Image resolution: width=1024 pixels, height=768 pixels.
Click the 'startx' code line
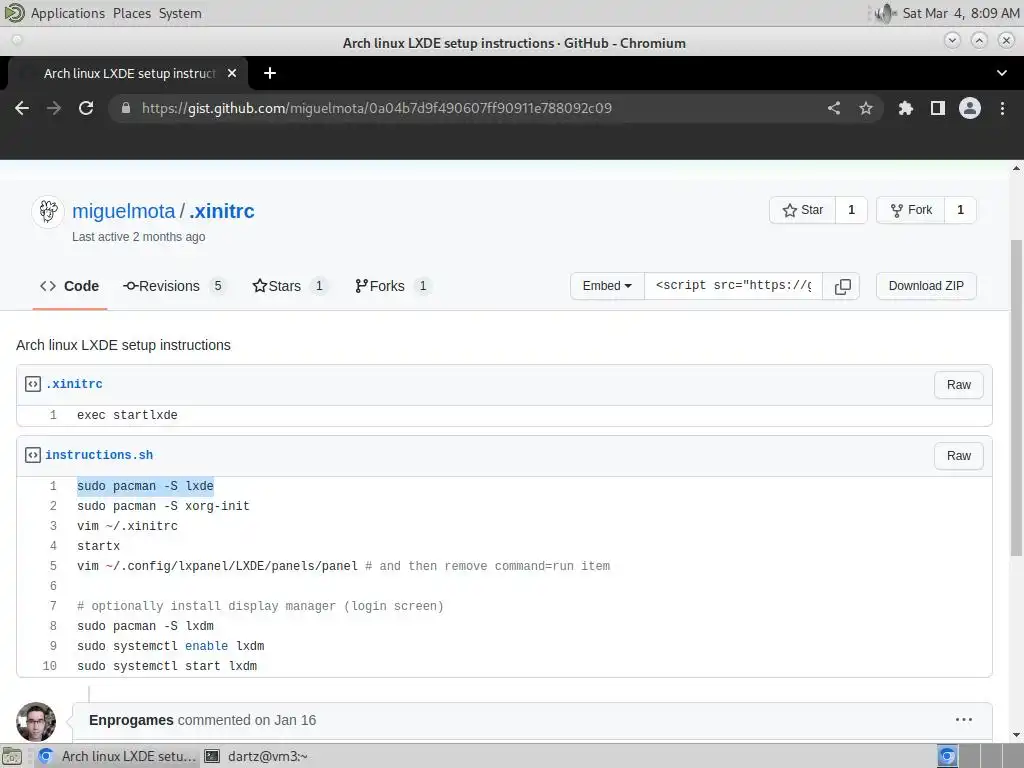pyautogui.click(x=99, y=546)
